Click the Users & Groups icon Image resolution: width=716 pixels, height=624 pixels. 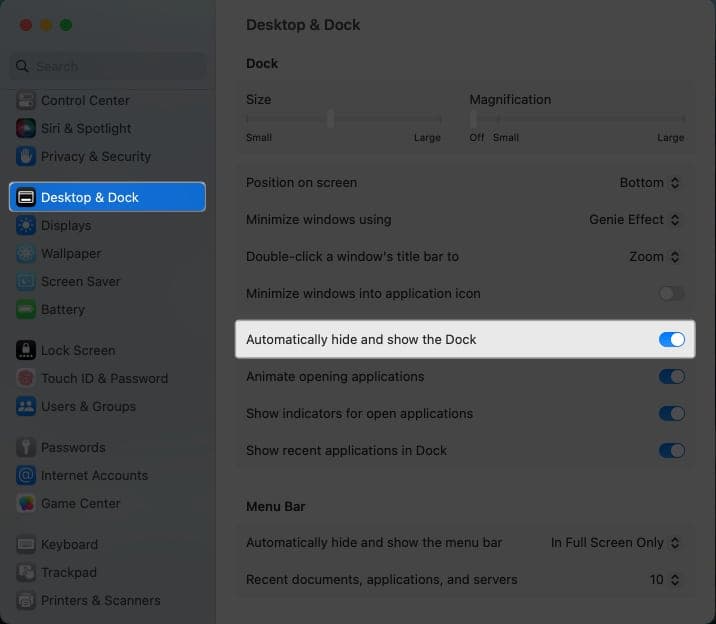26,406
